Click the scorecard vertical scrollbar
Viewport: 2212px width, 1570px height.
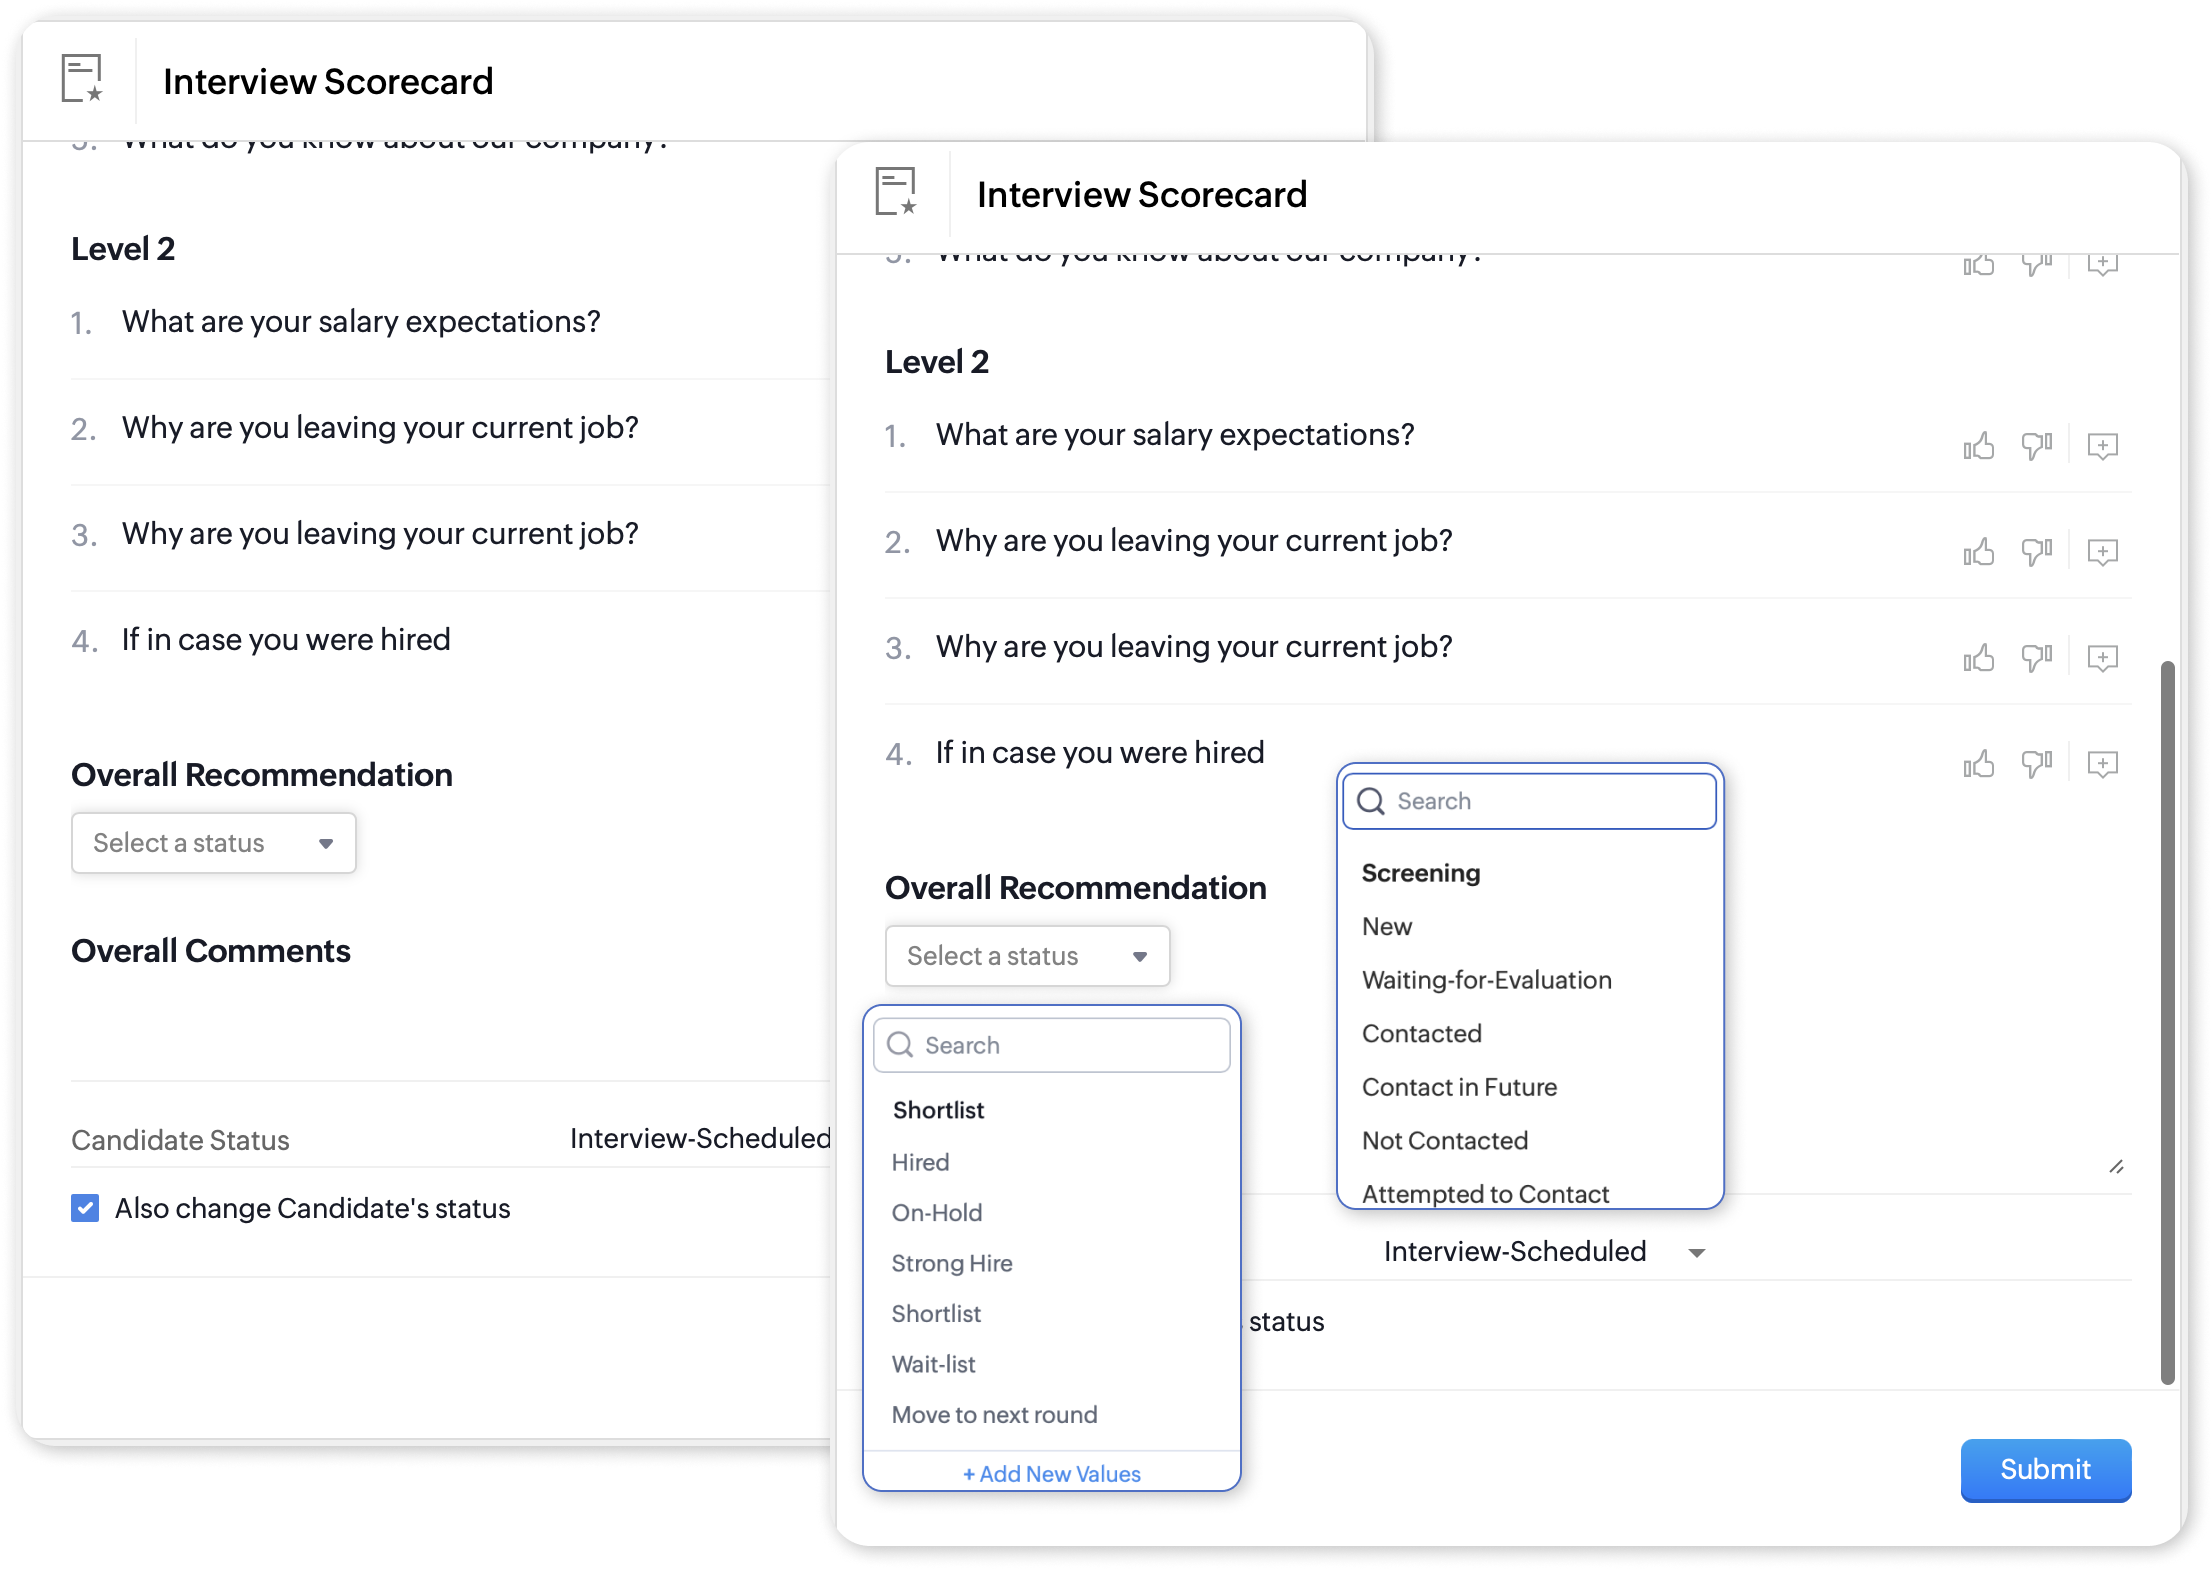tap(2167, 1020)
